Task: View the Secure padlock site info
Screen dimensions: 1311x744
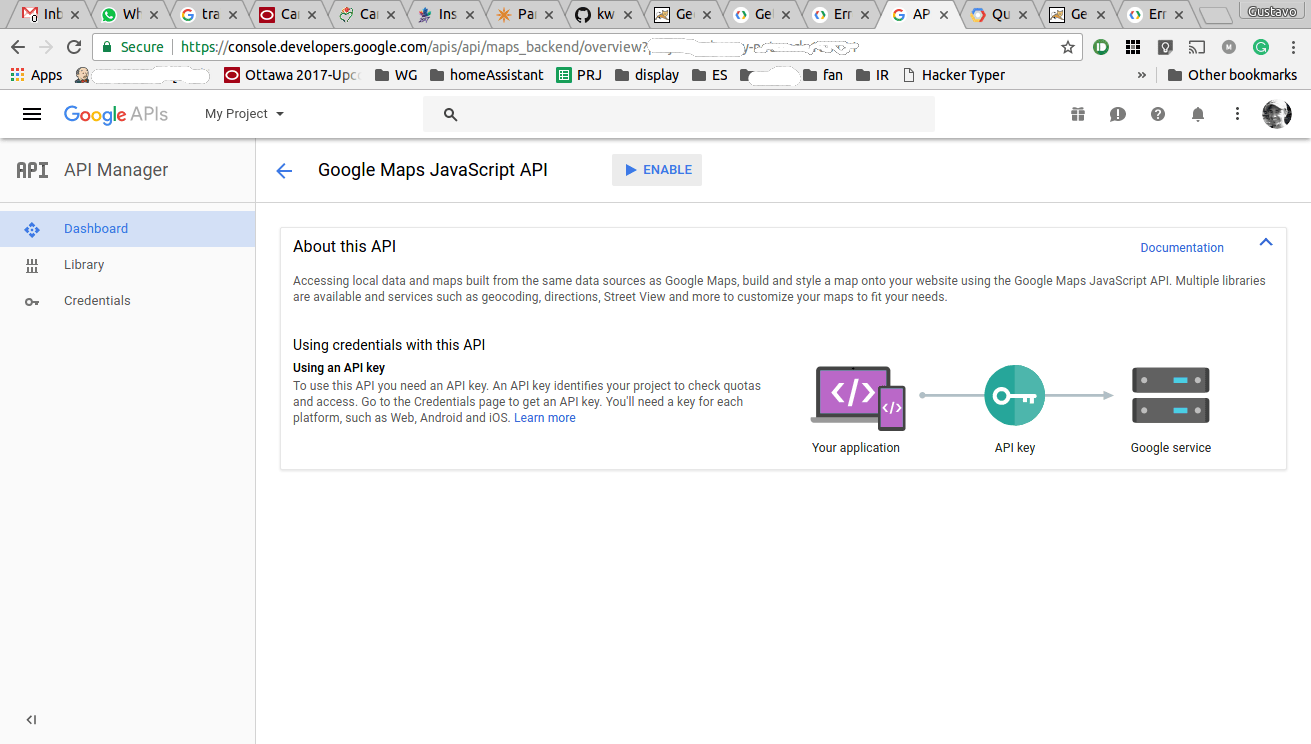Action: tap(133, 47)
